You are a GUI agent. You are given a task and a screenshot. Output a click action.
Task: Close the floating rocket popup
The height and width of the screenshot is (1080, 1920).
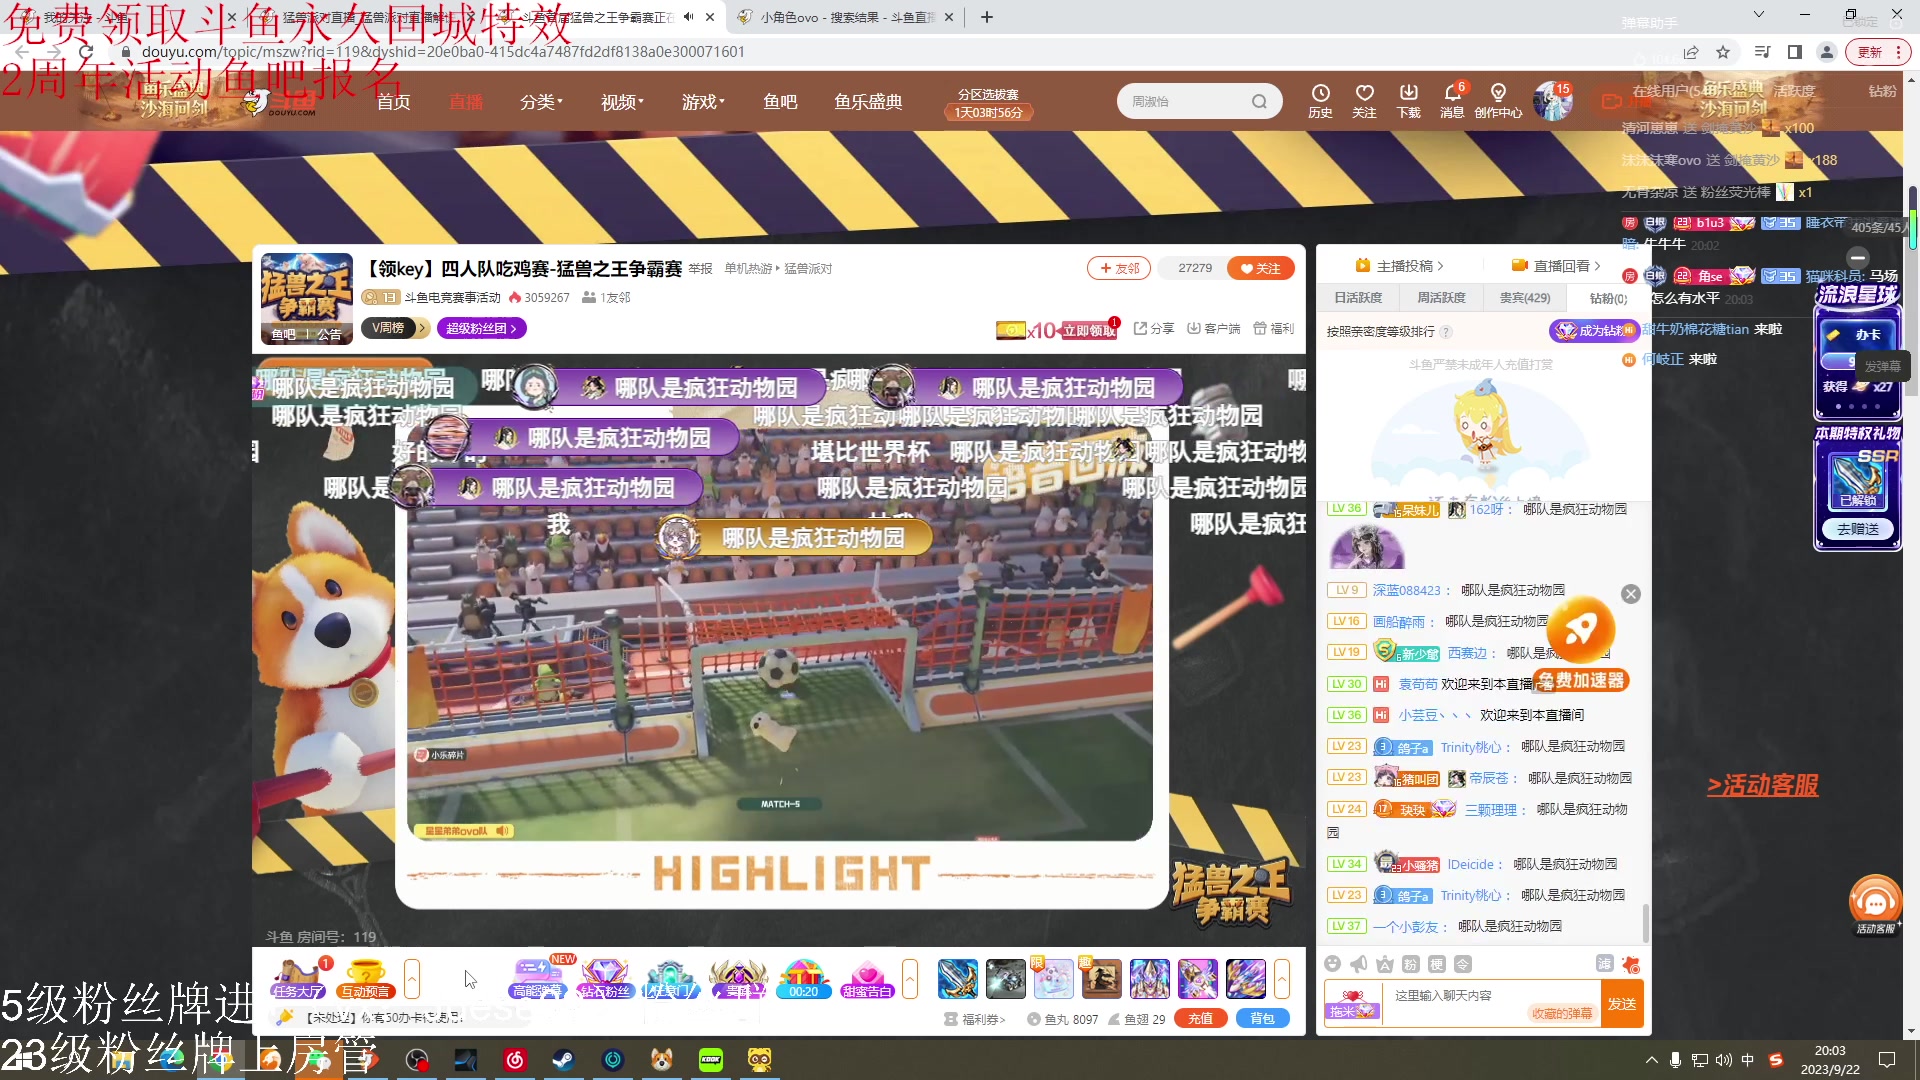click(1630, 594)
